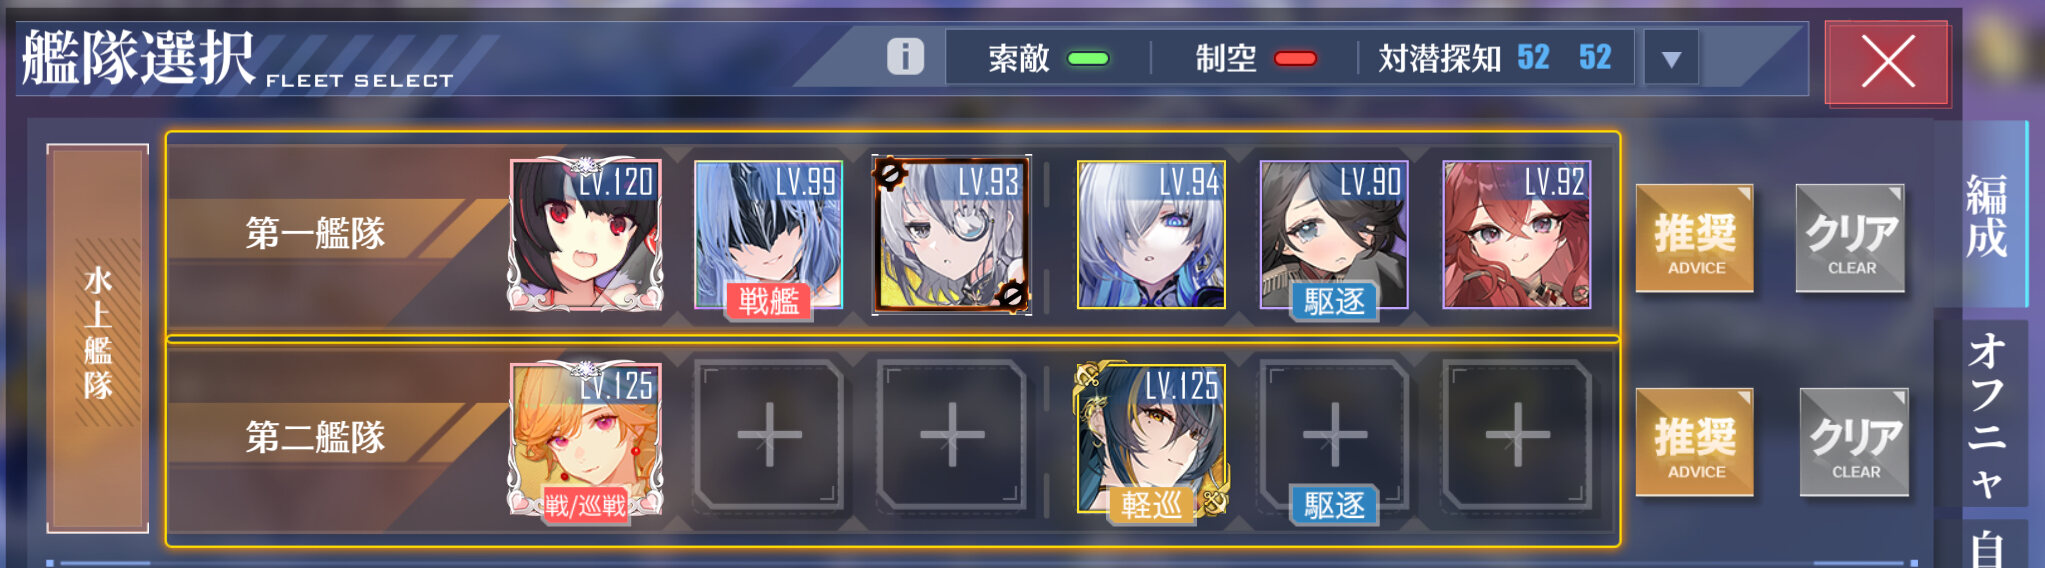Click 推奨 ADVICE for second fleet
The height and width of the screenshot is (568, 2045).
coord(1695,442)
